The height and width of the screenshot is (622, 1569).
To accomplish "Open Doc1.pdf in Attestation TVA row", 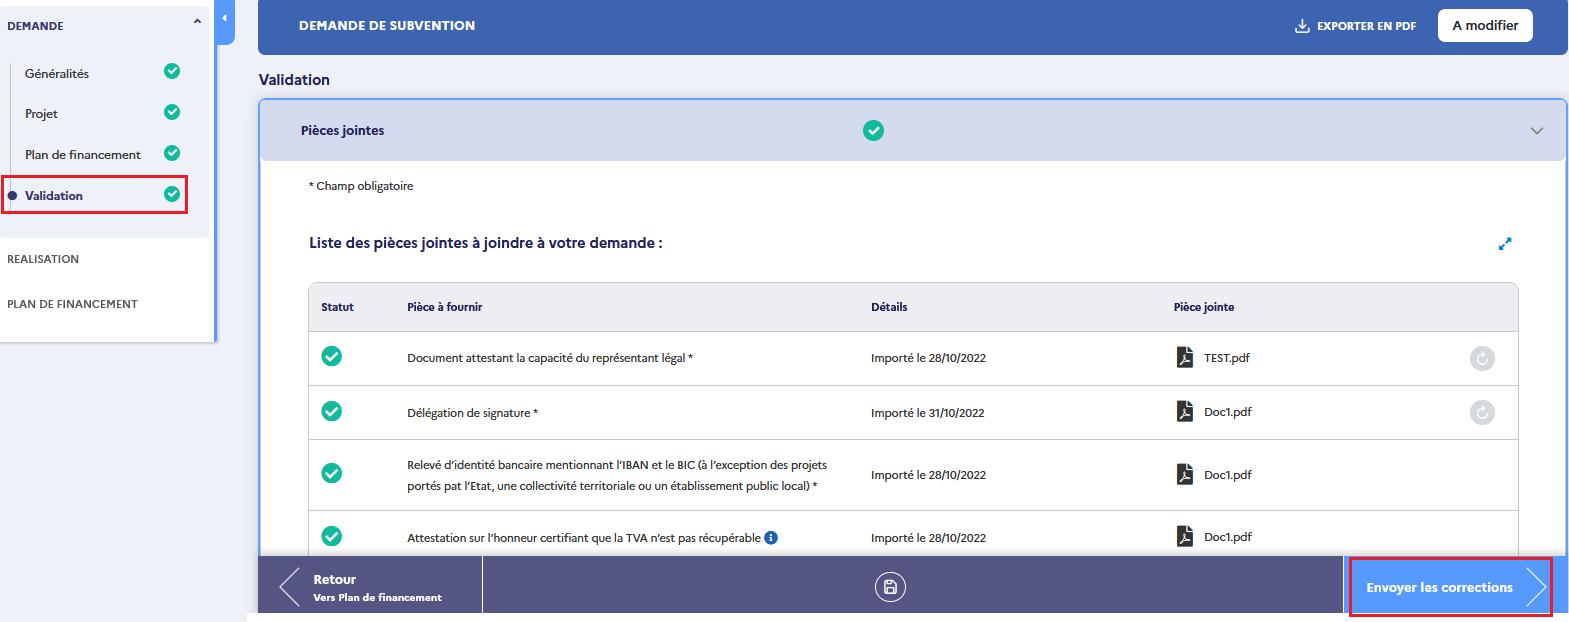I will pyautogui.click(x=1228, y=536).
